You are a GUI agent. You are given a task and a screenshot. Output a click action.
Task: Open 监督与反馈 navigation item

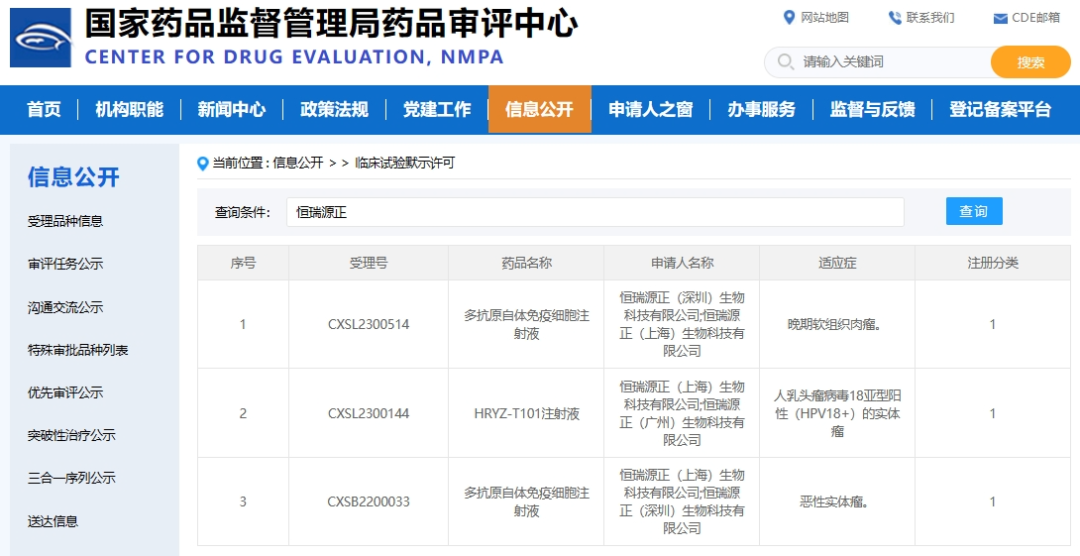point(872,109)
